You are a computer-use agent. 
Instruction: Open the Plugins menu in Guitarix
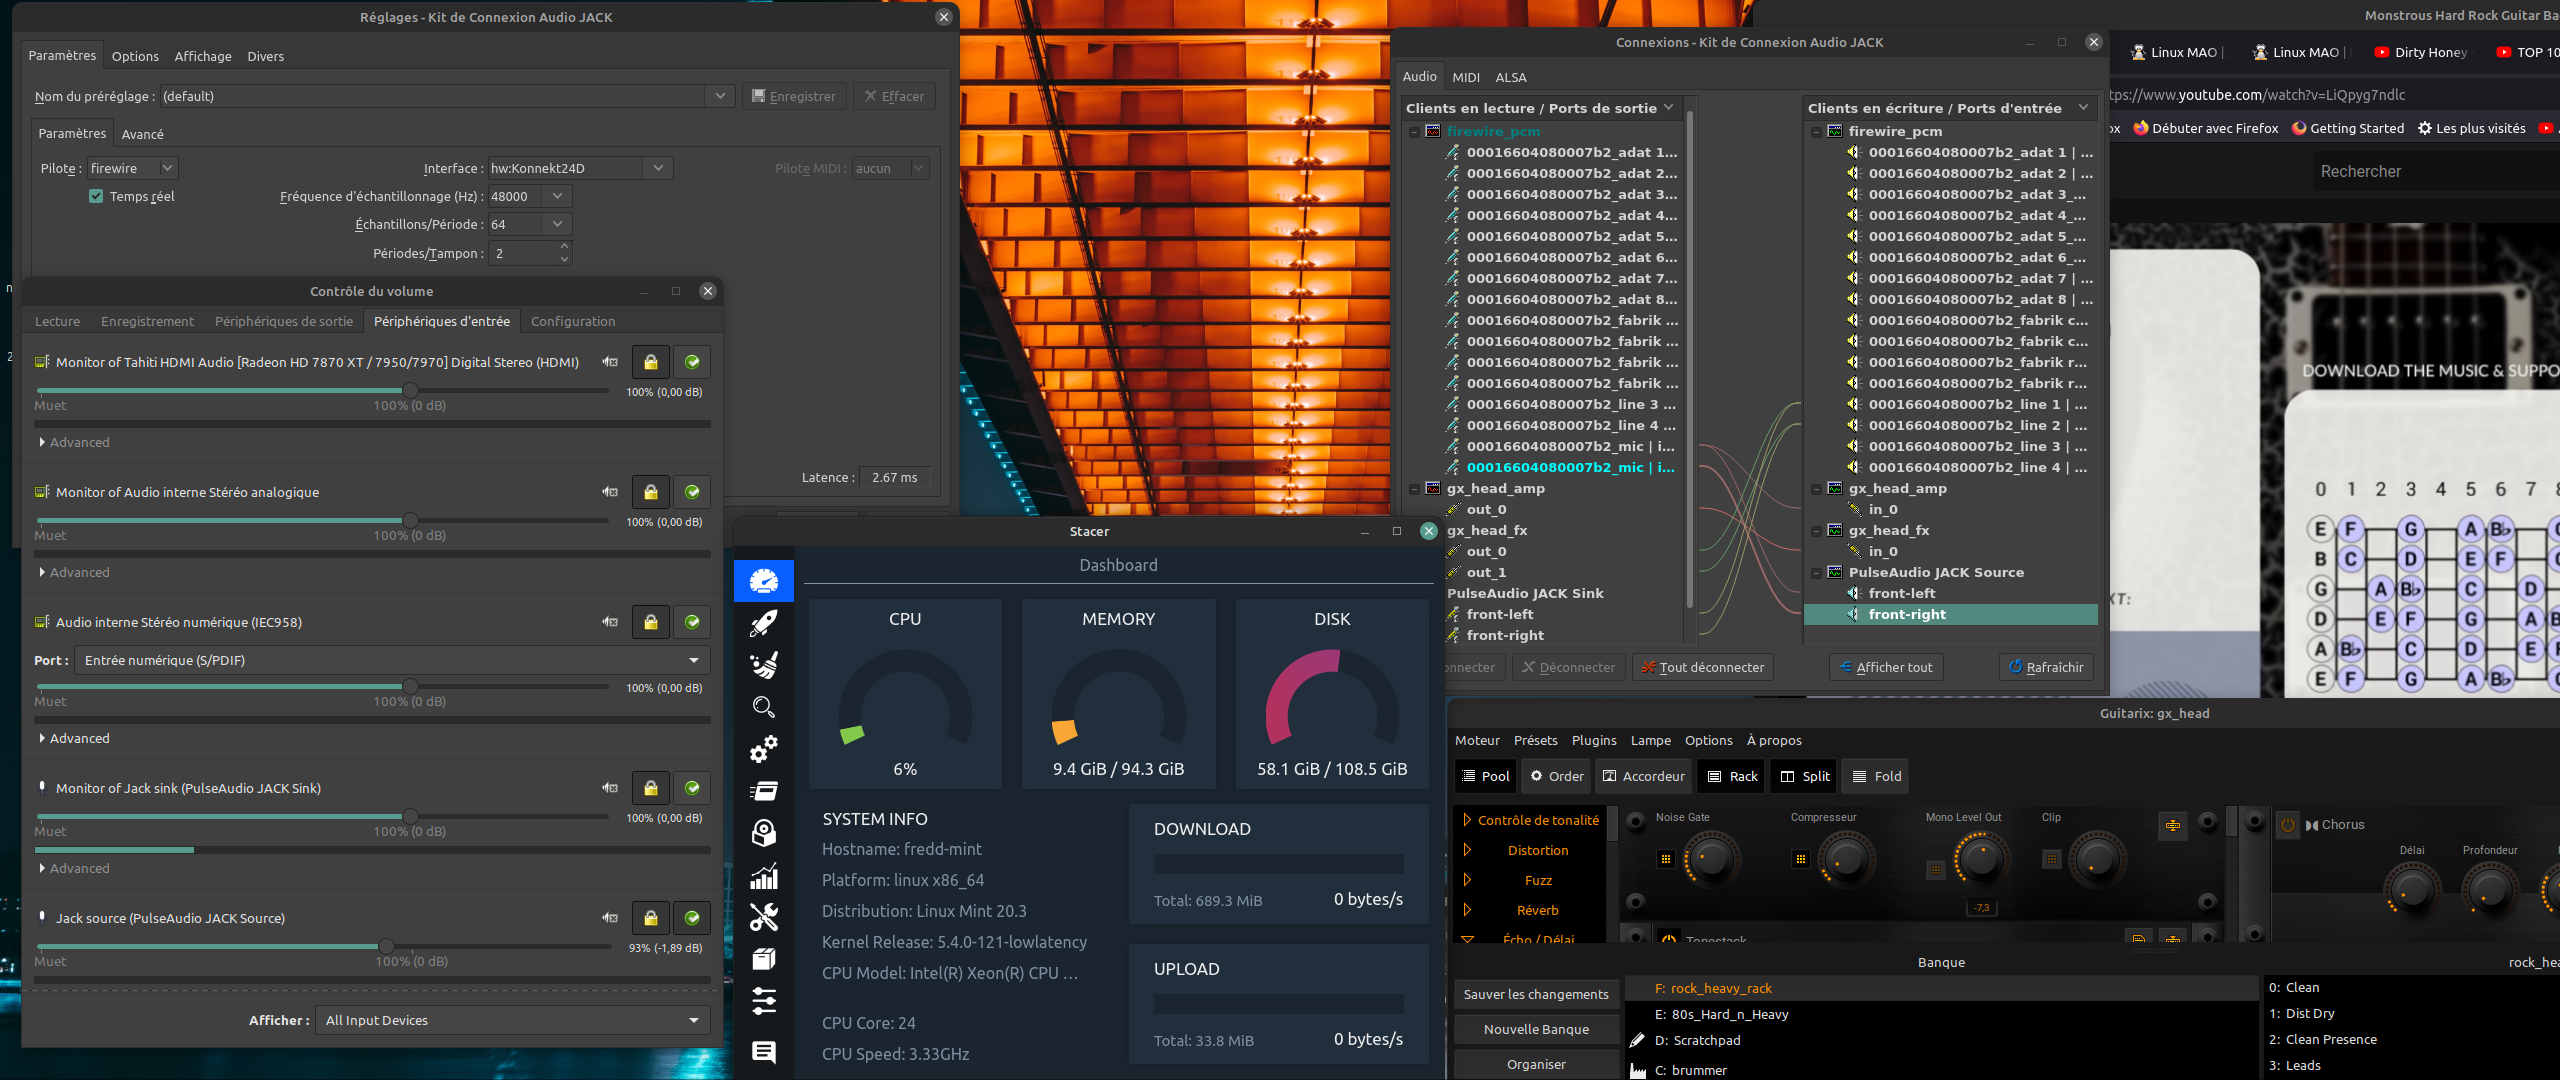[x=1593, y=740]
